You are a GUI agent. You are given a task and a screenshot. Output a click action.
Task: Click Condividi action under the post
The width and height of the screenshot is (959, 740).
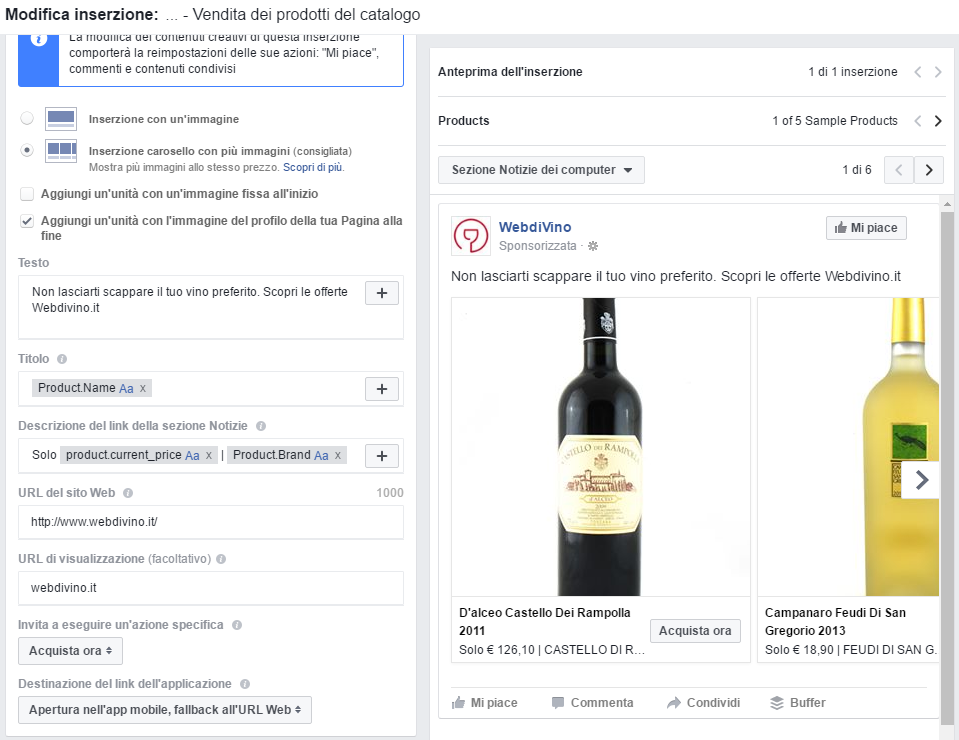(704, 703)
